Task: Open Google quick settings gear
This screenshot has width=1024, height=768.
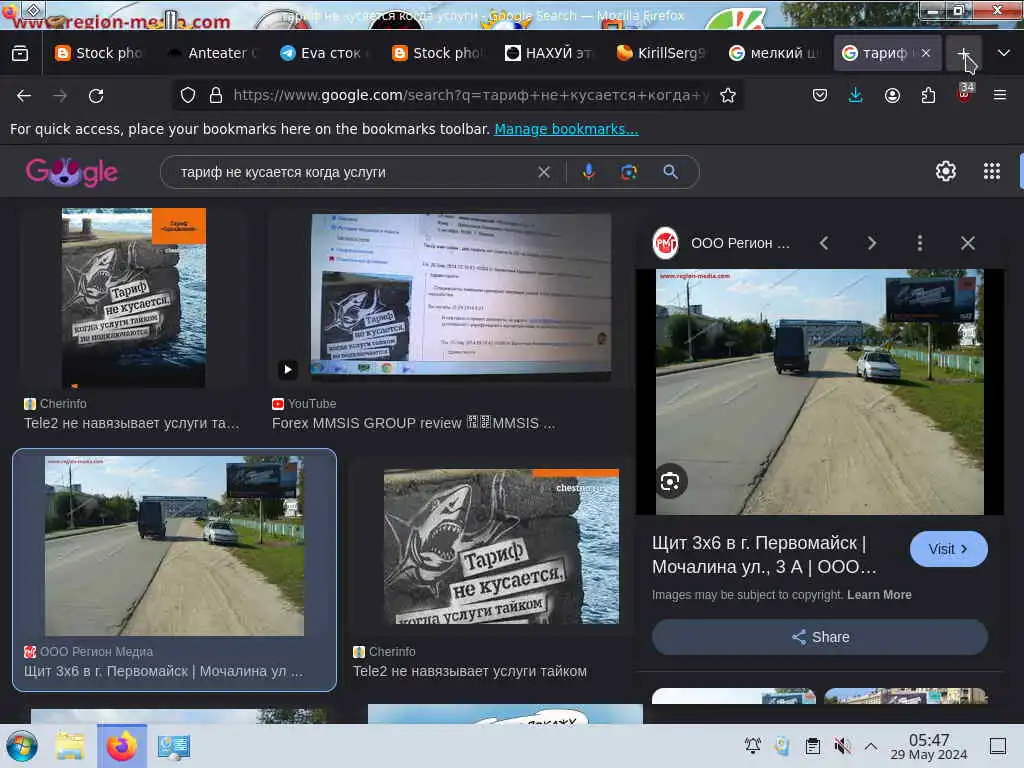Action: point(946,172)
